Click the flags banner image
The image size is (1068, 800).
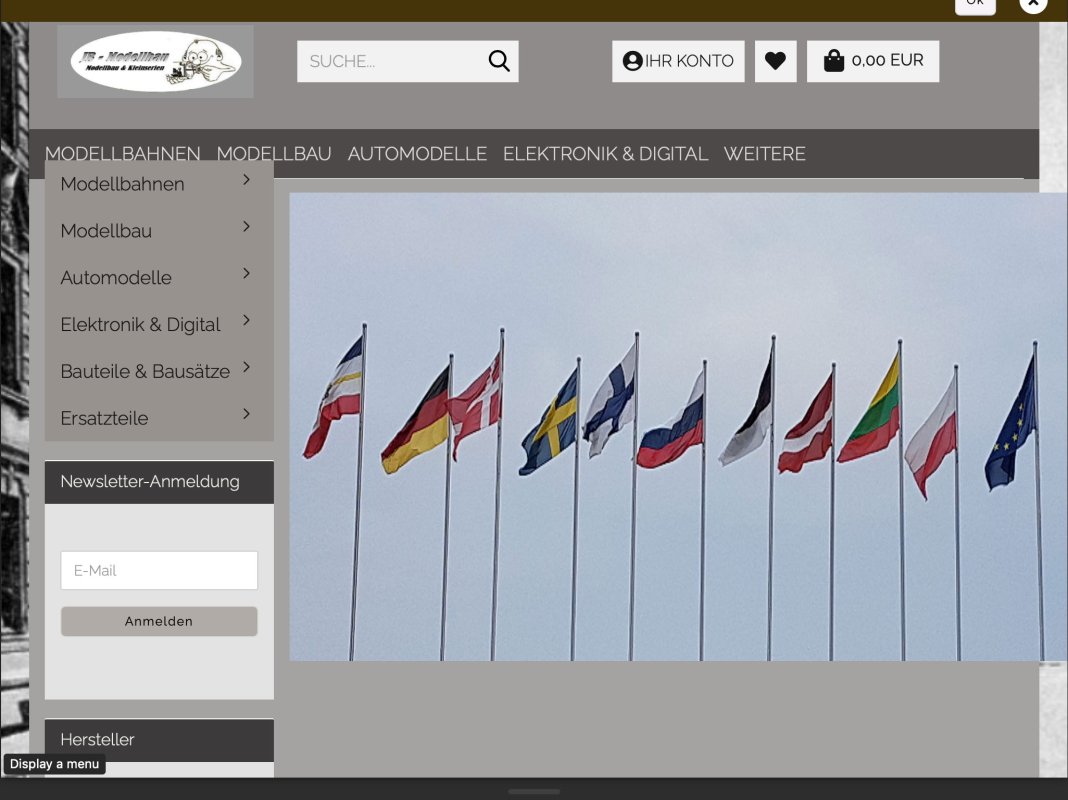[x=678, y=427]
